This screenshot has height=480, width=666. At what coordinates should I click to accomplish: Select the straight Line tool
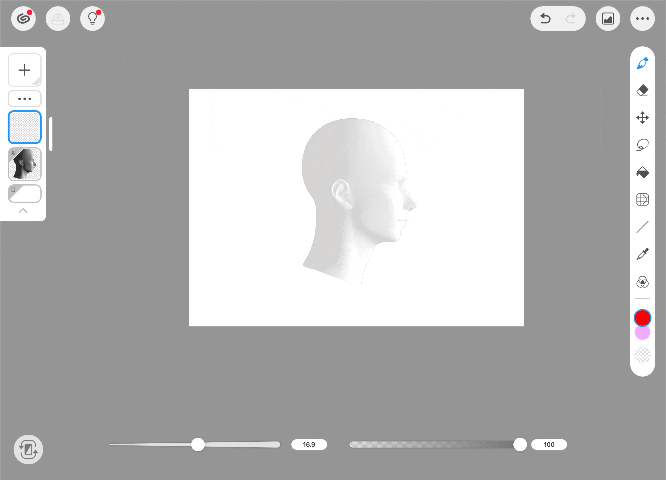point(642,227)
